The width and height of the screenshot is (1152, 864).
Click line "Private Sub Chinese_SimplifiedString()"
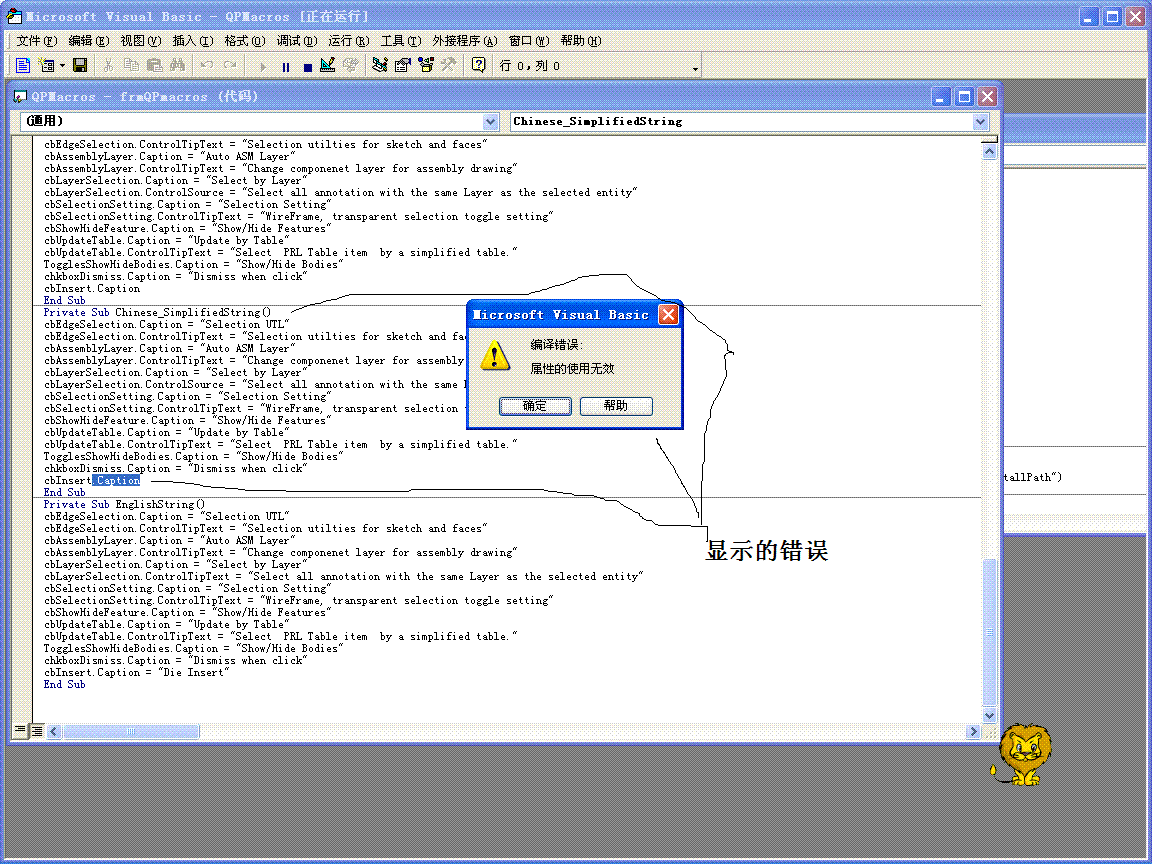click(x=157, y=312)
